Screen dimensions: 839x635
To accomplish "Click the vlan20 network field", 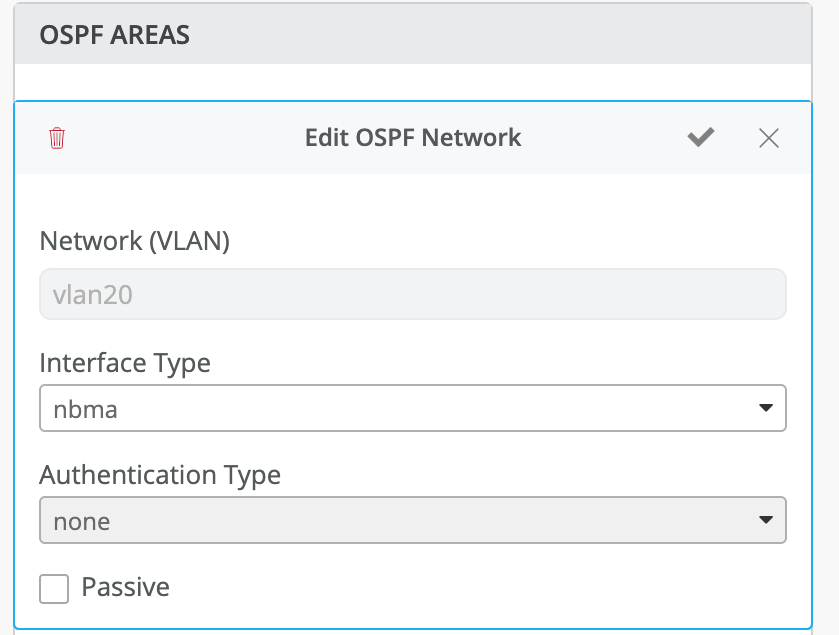I will [x=412, y=296].
